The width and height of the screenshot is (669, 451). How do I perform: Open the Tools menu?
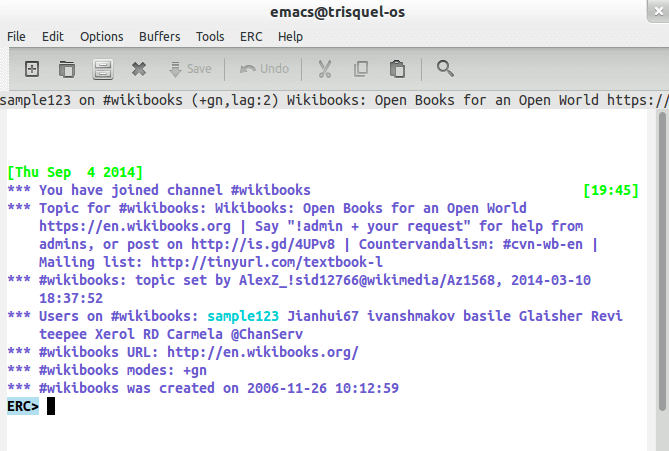click(x=210, y=36)
